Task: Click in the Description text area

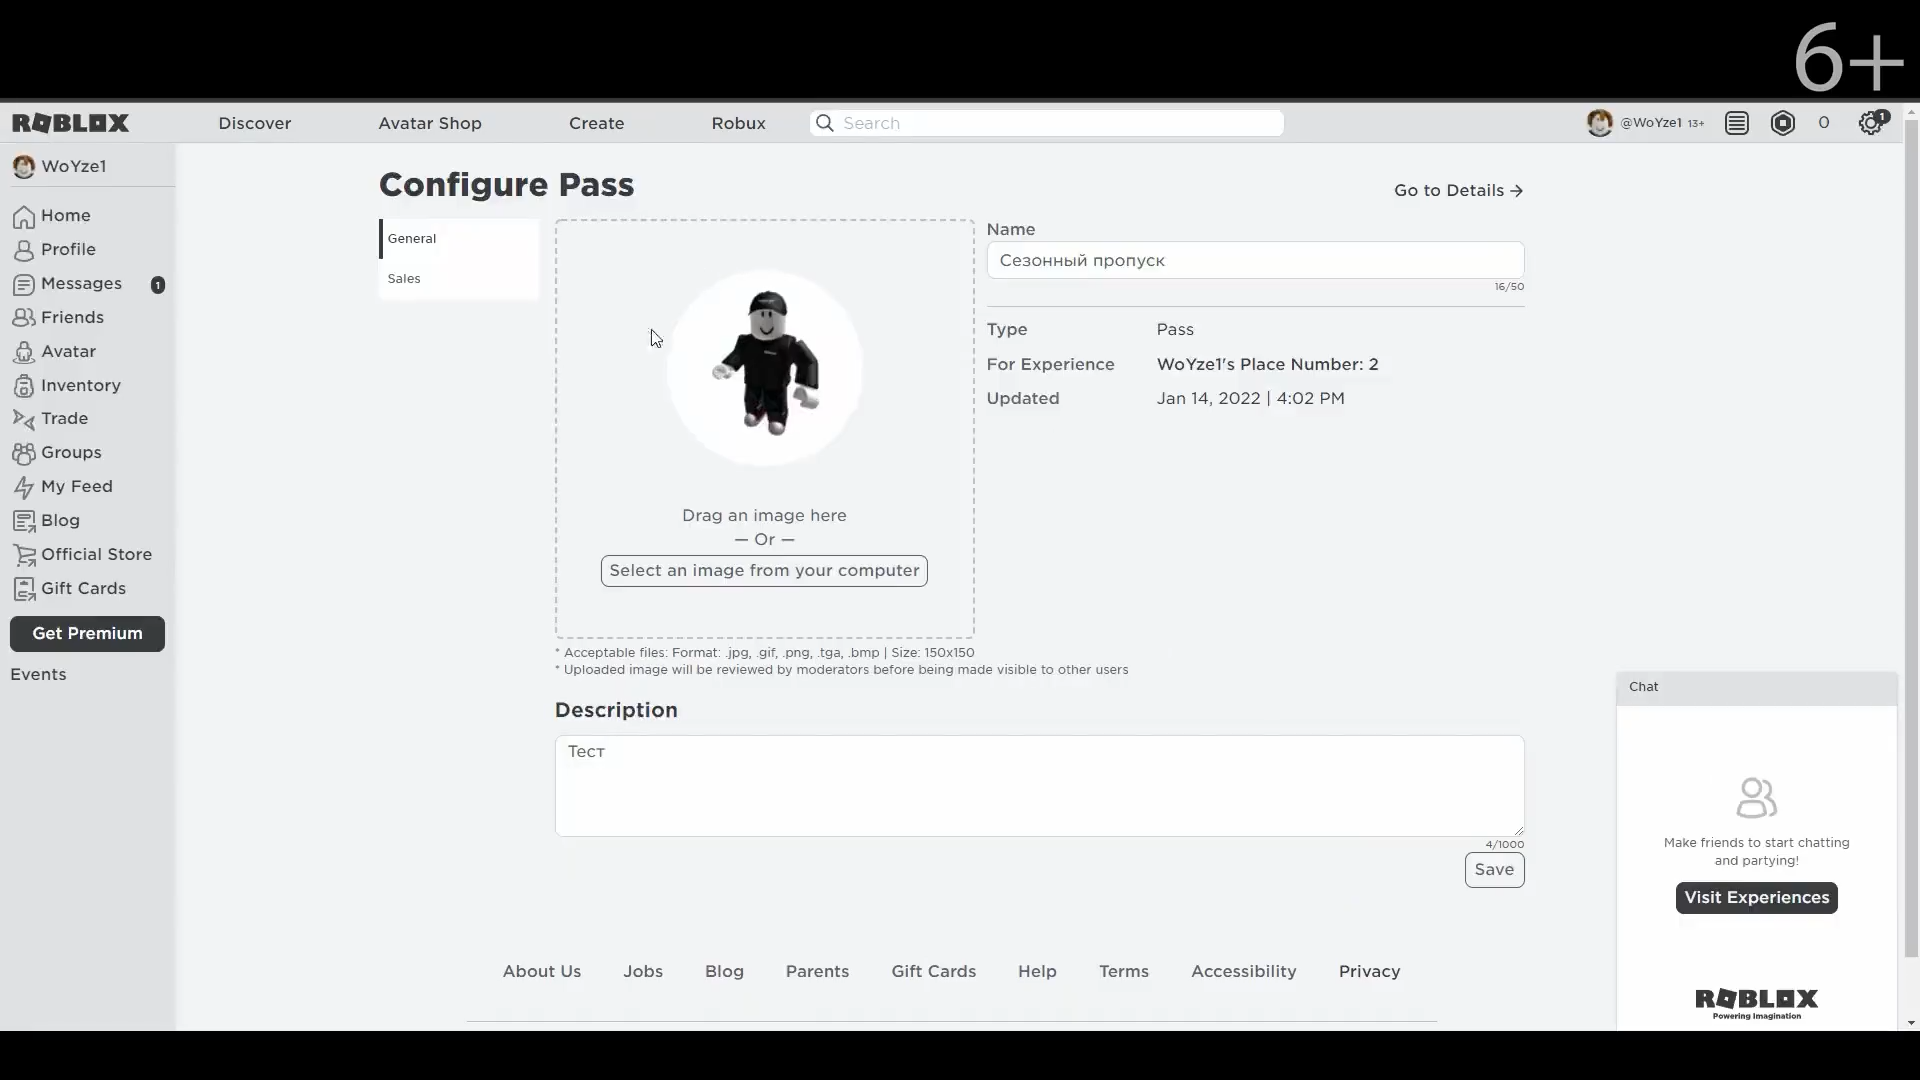Action: point(1039,786)
